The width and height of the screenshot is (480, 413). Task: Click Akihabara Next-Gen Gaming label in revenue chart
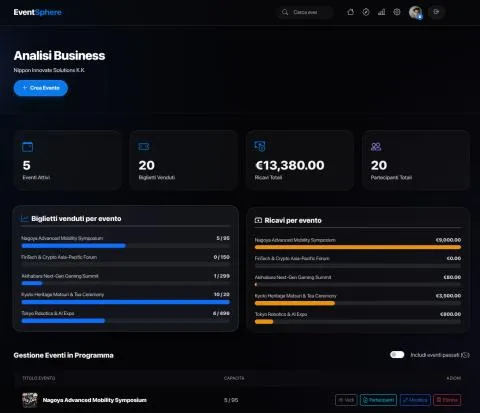tap(293, 277)
